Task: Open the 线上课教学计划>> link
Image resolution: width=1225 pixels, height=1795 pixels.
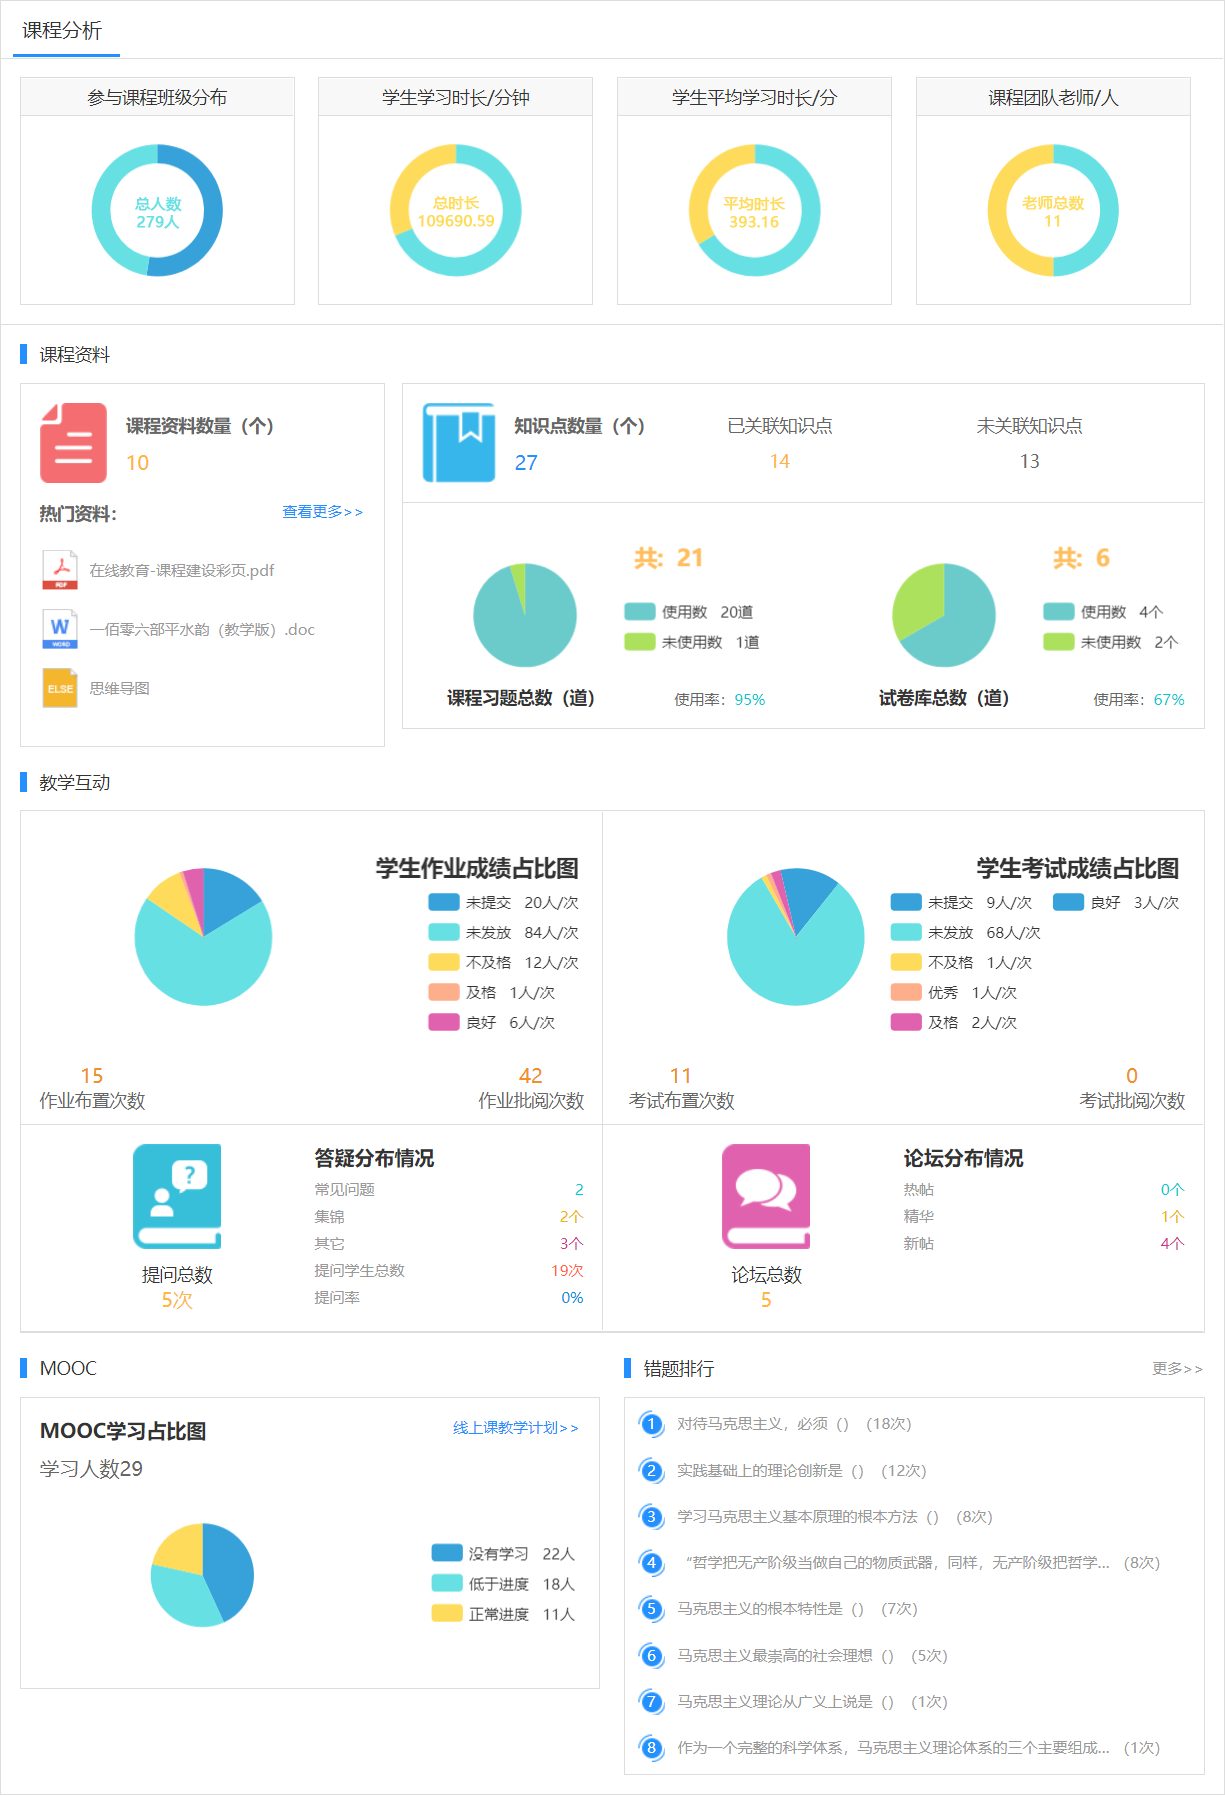Action: pos(515,1428)
